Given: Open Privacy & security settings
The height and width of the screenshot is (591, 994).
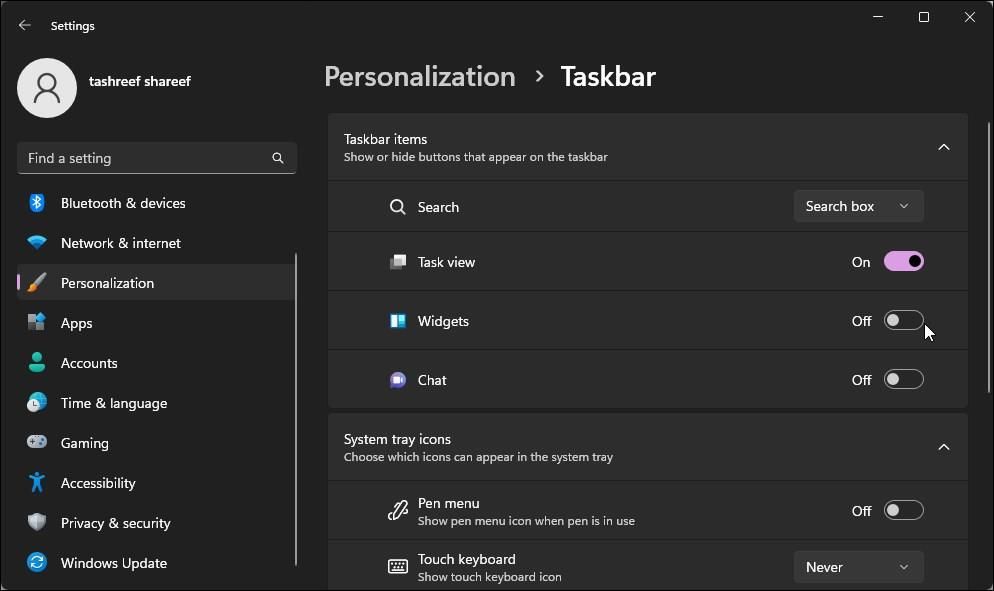Looking at the screenshot, I should pyautogui.click(x=156, y=523).
